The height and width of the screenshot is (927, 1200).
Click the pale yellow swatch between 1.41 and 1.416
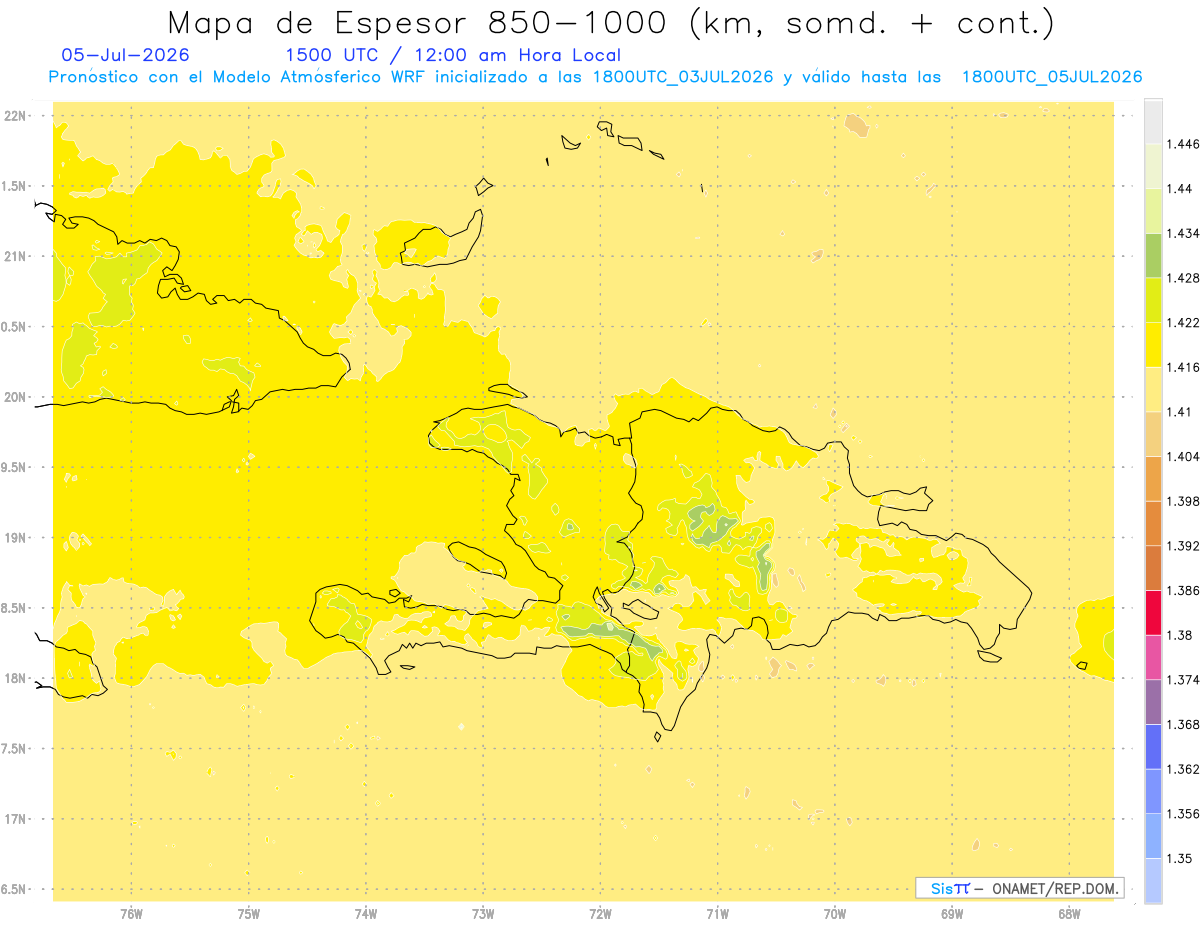(1153, 389)
